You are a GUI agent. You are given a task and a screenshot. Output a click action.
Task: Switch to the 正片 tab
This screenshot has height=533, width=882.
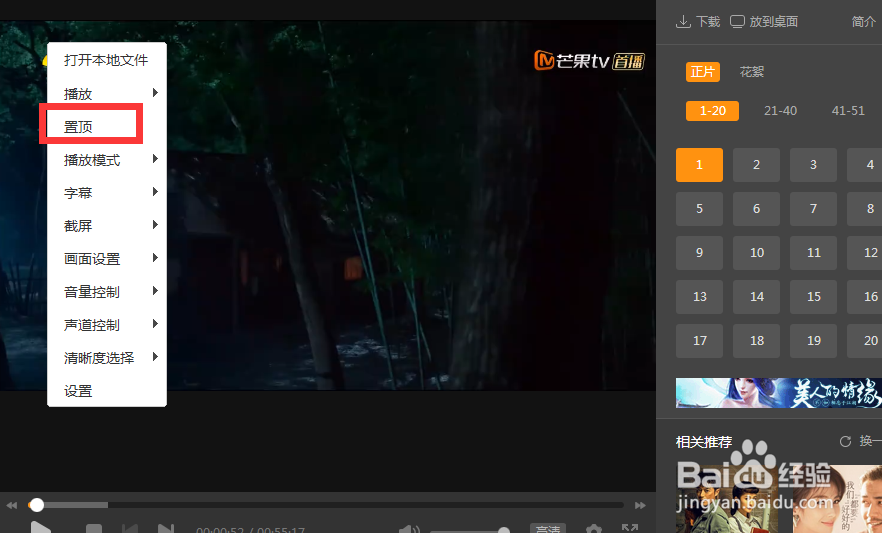point(703,72)
